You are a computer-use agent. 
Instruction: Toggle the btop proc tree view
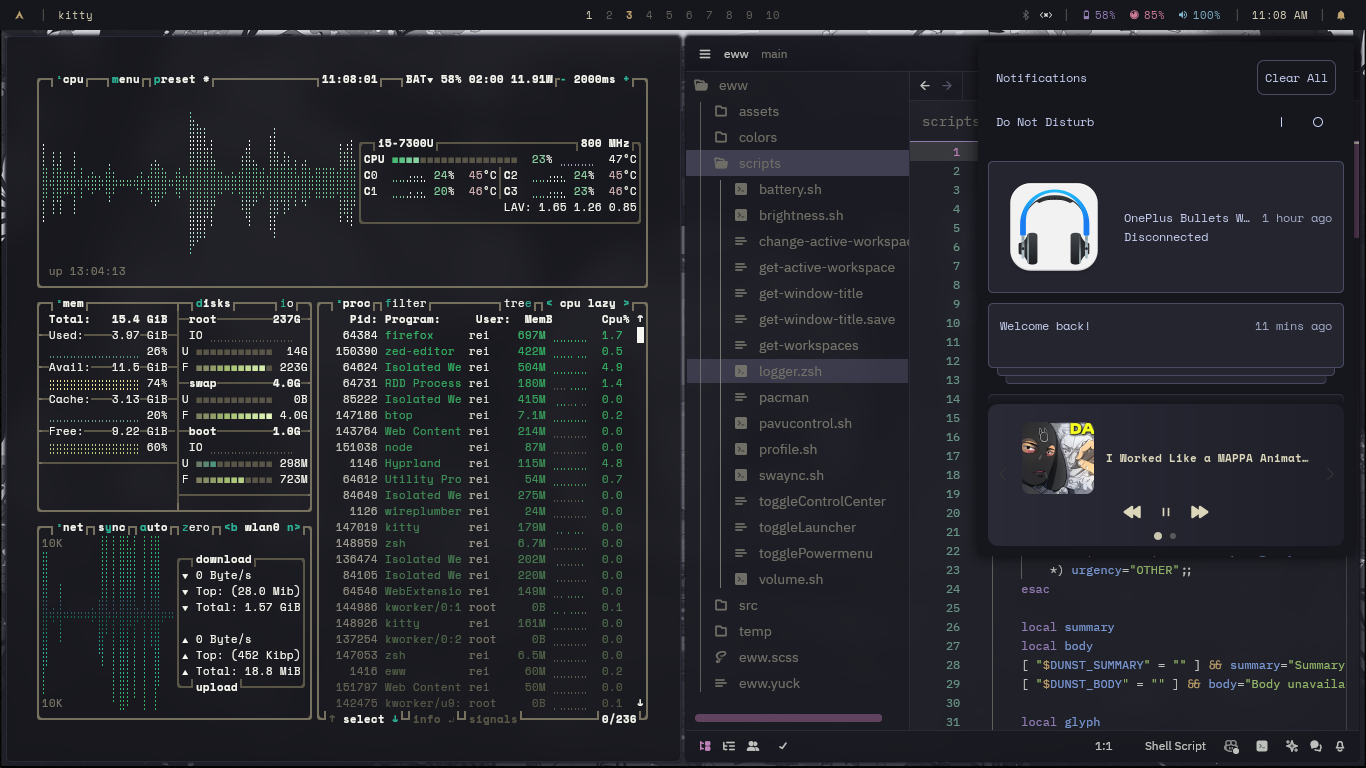click(518, 303)
